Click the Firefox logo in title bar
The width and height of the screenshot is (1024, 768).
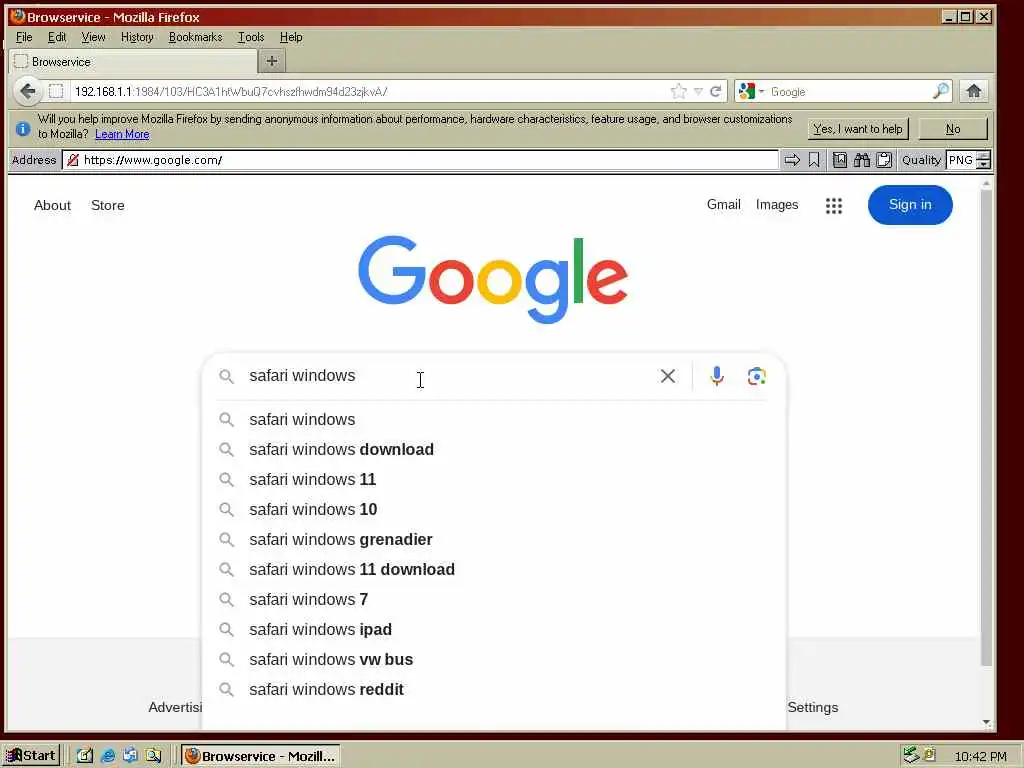pos(17,16)
